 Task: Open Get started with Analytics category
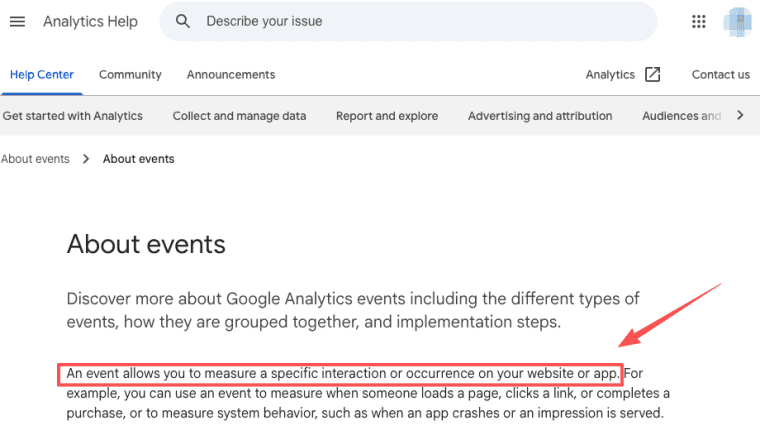(73, 116)
